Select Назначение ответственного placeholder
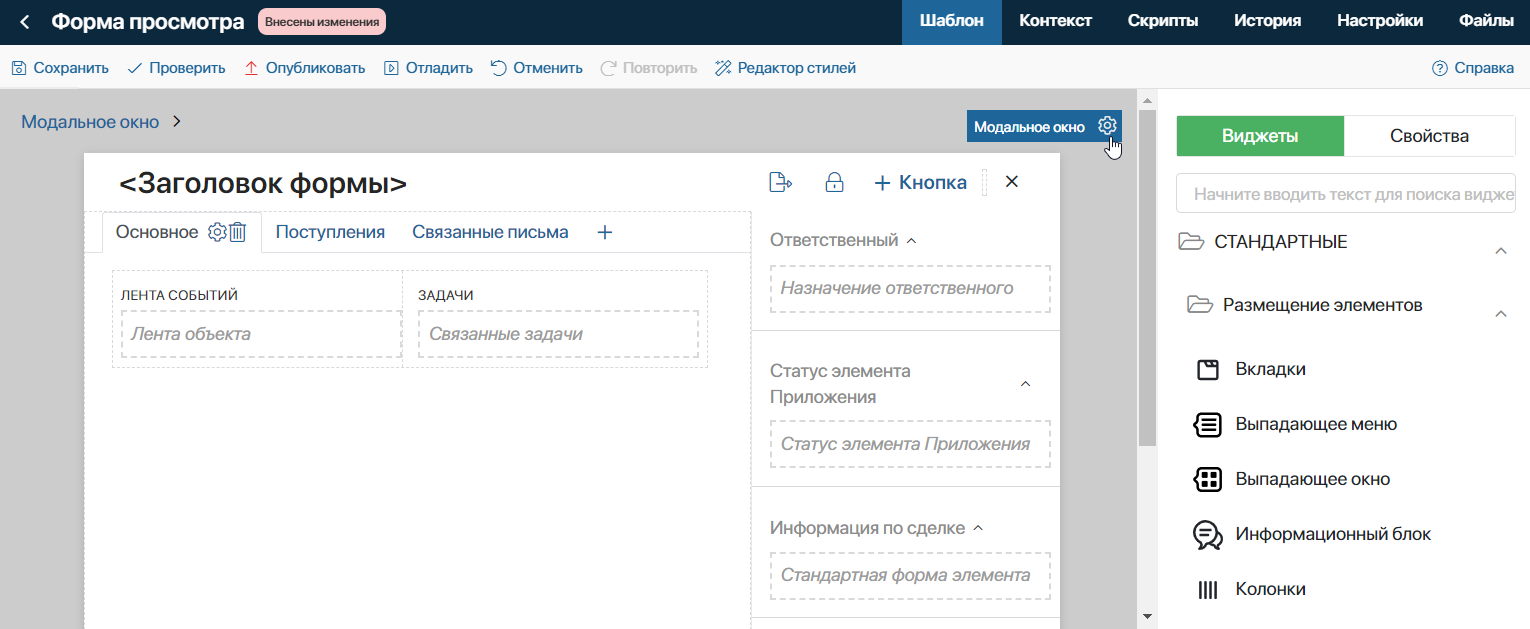Image resolution: width=1530 pixels, height=629 pixels. click(910, 289)
